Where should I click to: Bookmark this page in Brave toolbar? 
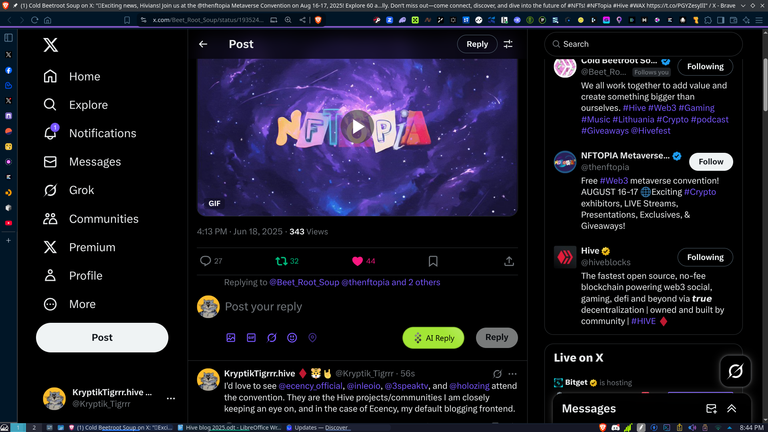point(127,20)
